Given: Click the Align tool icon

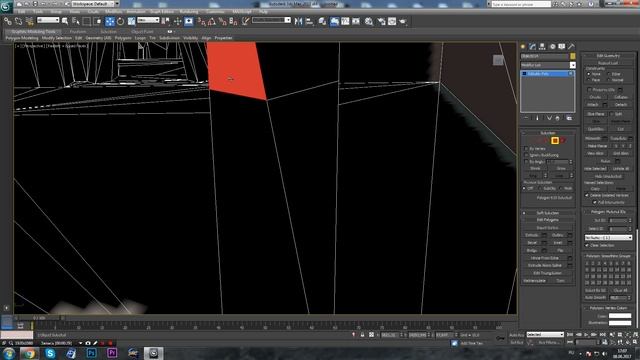Looking at the screenshot, I should [309, 21].
